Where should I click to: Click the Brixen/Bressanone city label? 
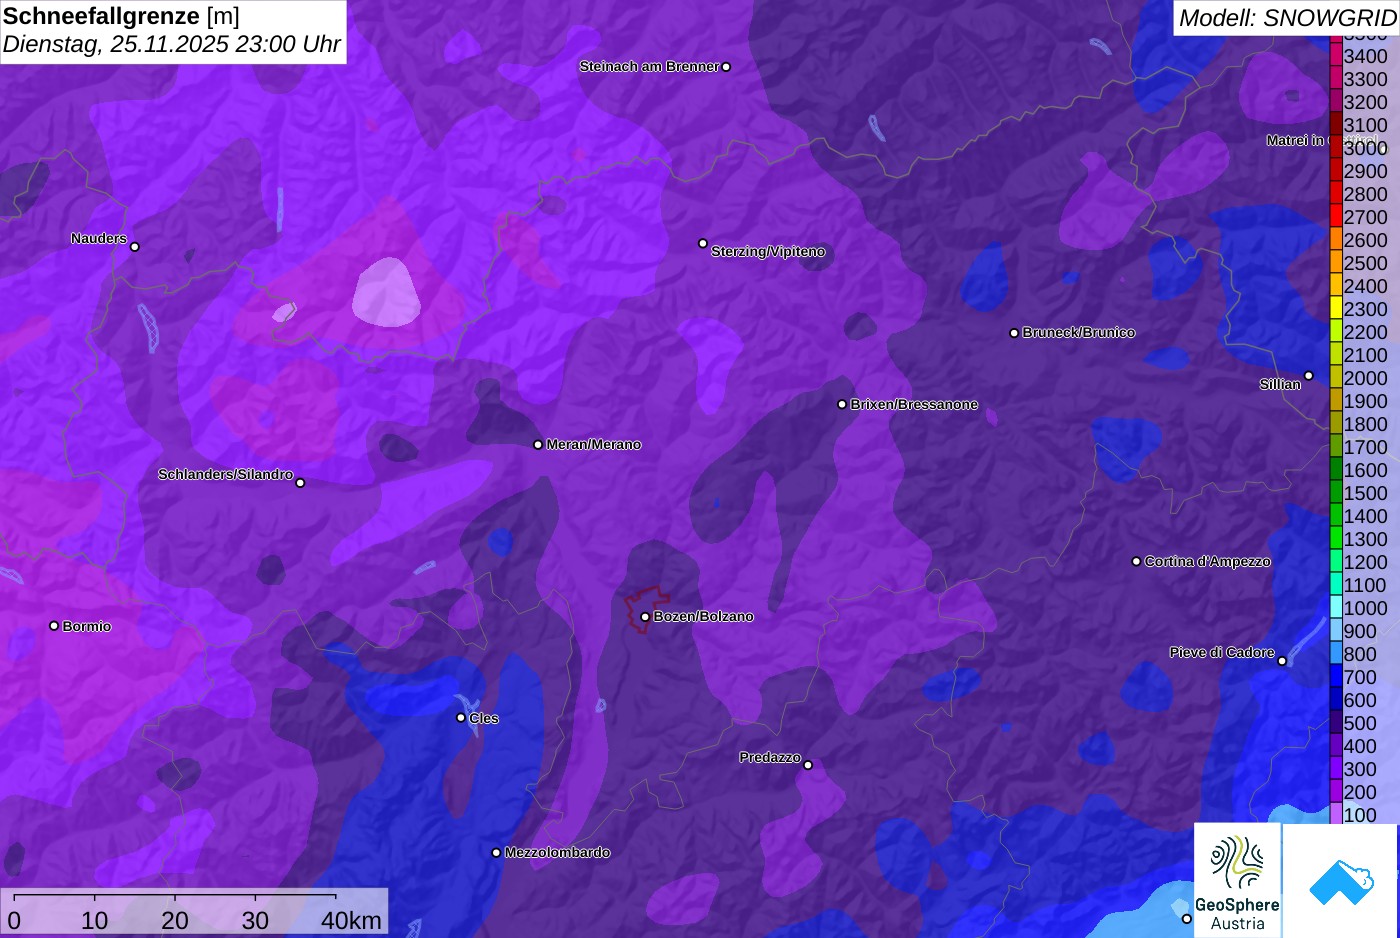pos(914,405)
